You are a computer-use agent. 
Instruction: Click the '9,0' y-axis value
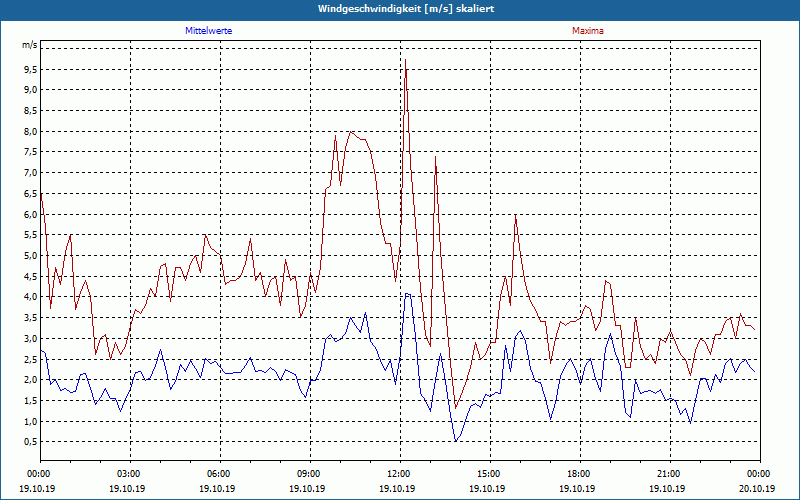(x=31, y=90)
